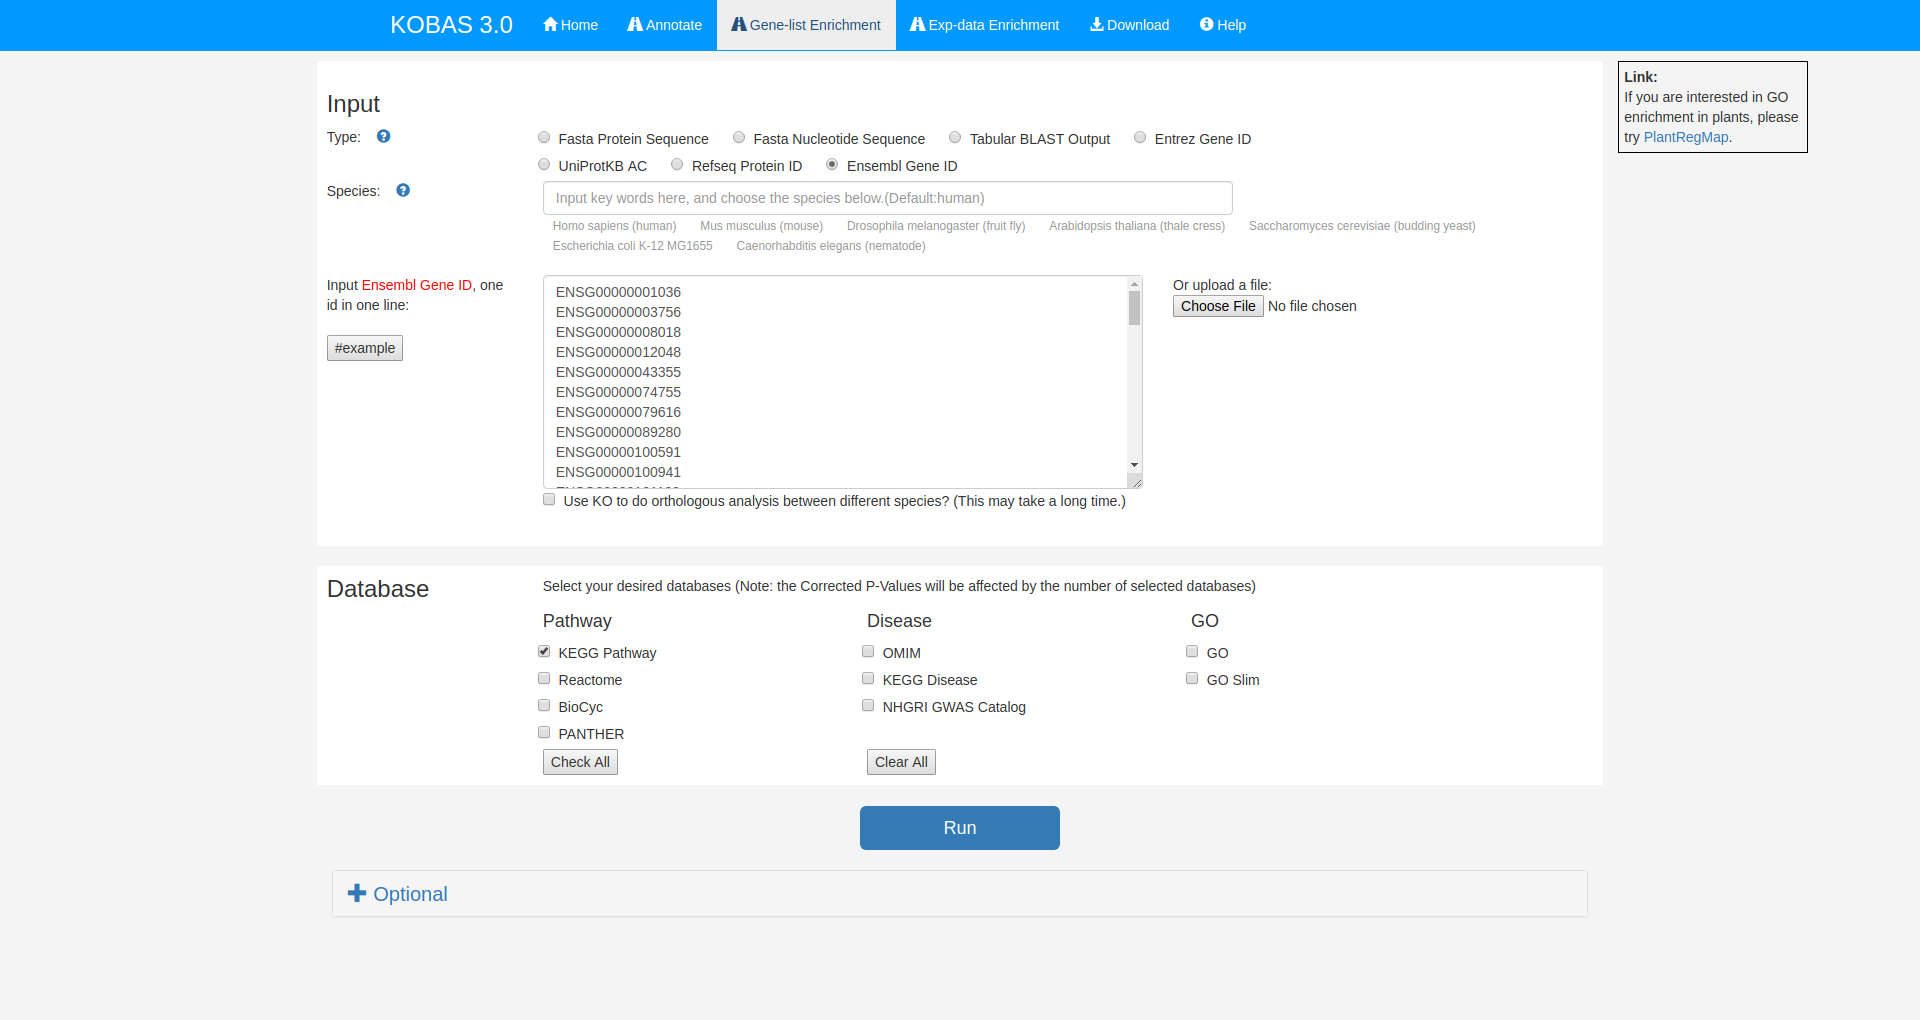Uncheck the KEGG Pathway checkbox
Screen dimensions: 1920x1020
coord(544,652)
